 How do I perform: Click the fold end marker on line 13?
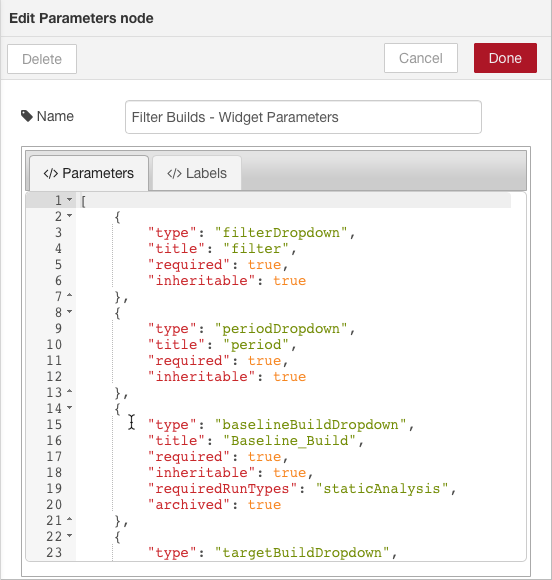[70, 392]
